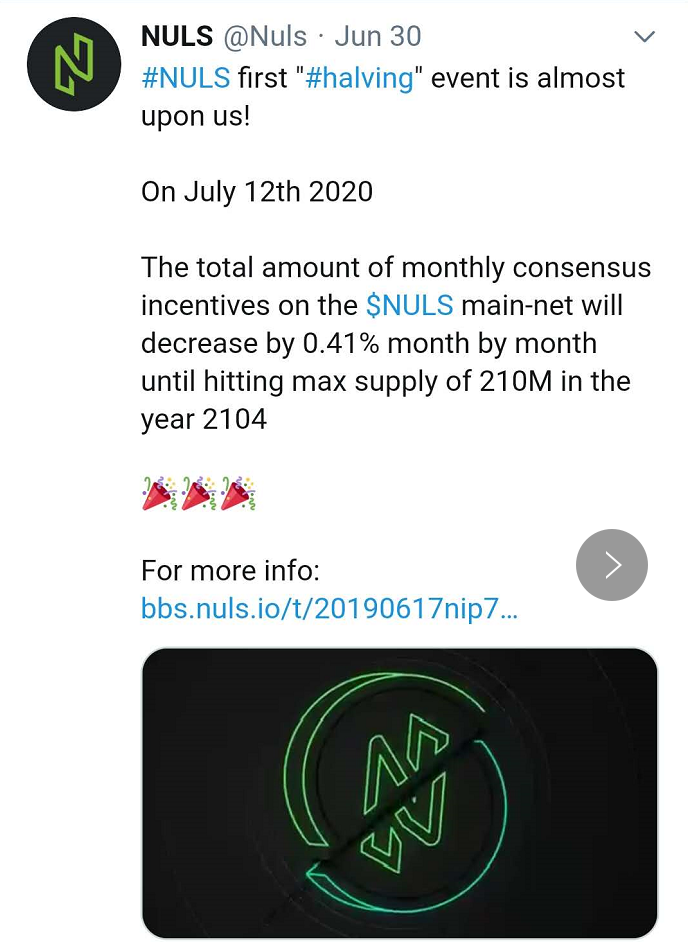This screenshot has width=688, height=942.
Task: Open the $NULS cashtag
Action: (410, 305)
